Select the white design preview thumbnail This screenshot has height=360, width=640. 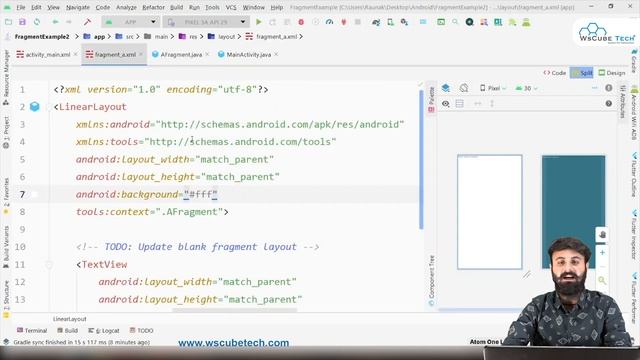489,212
